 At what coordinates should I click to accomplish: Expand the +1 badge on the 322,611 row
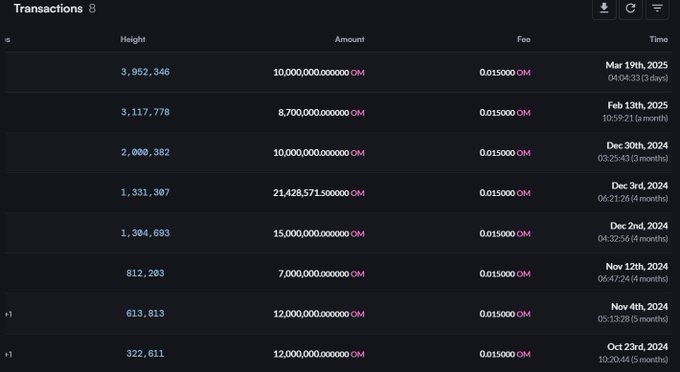pyautogui.click(x=9, y=354)
